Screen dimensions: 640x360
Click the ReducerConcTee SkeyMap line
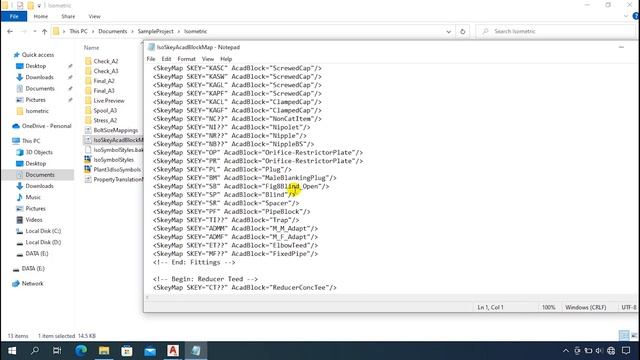point(245,288)
